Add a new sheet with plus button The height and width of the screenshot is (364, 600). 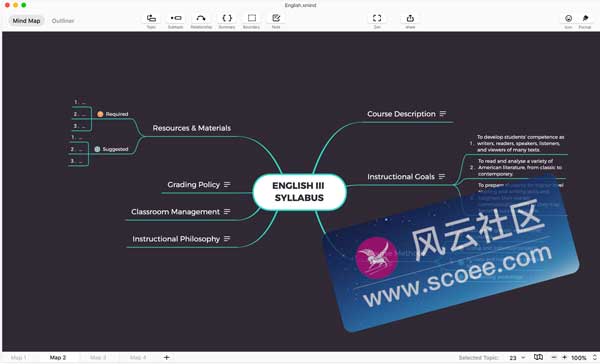[166, 357]
